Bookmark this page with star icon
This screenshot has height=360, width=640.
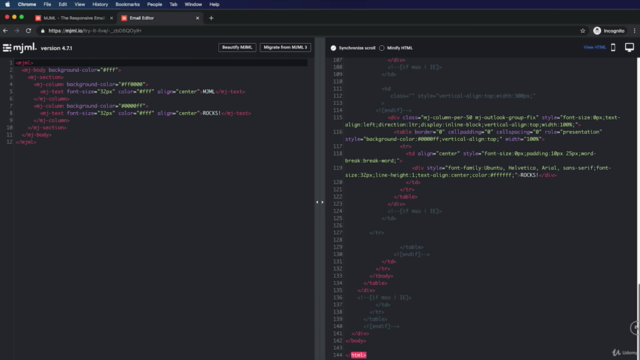582,31
